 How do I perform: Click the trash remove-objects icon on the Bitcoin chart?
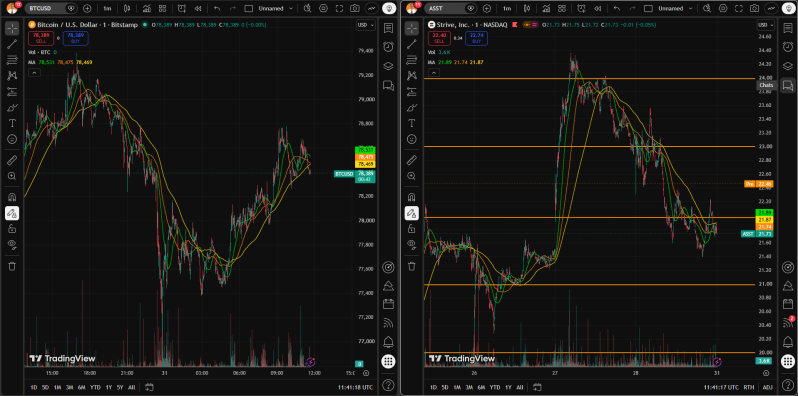[x=12, y=266]
